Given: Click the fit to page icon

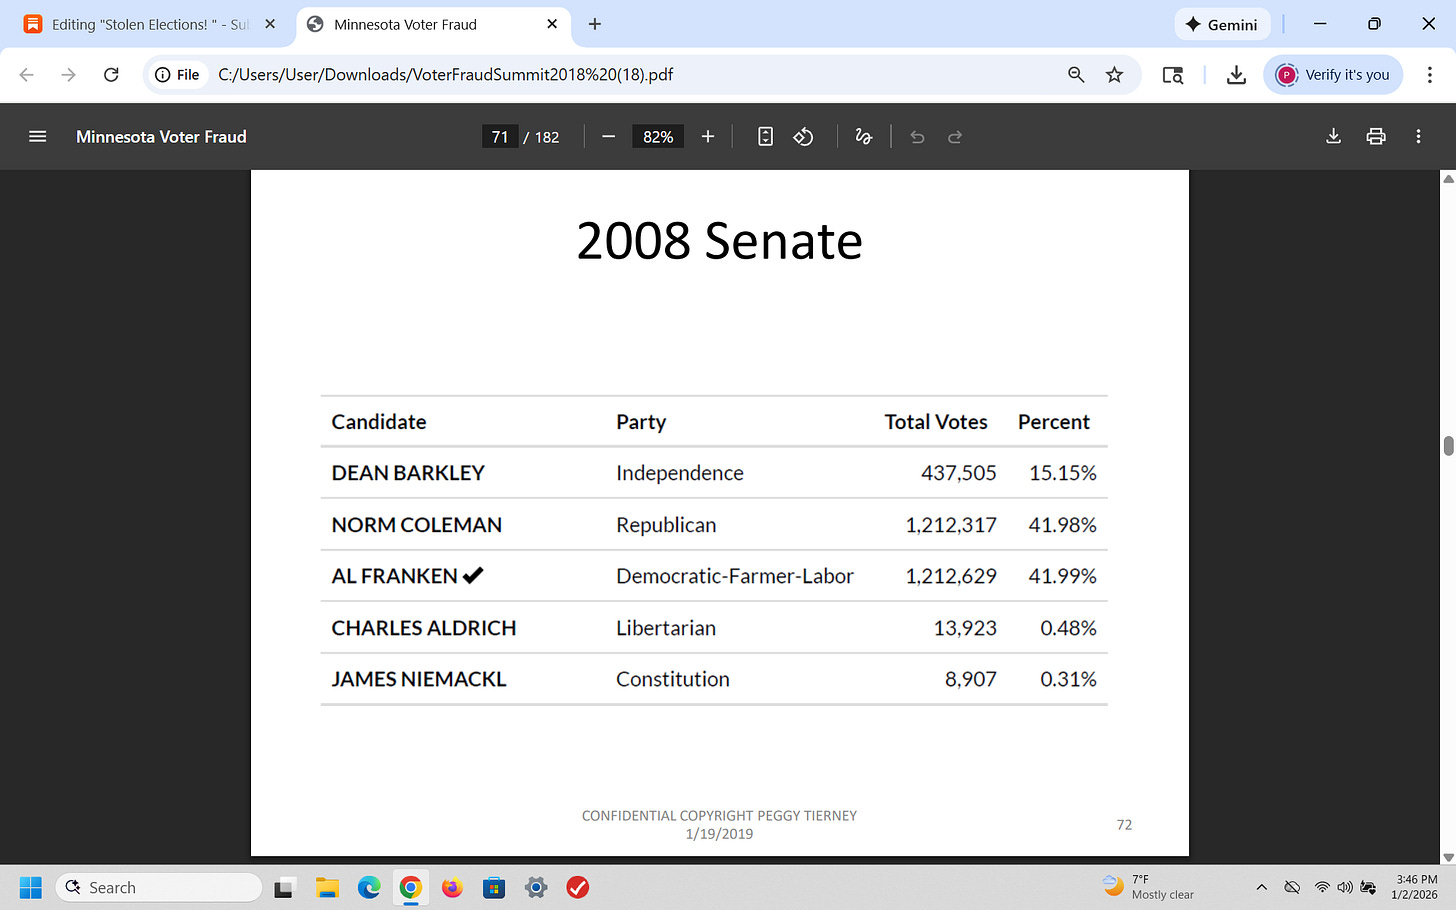Looking at the screenshot, I should (x=765, y=137).
